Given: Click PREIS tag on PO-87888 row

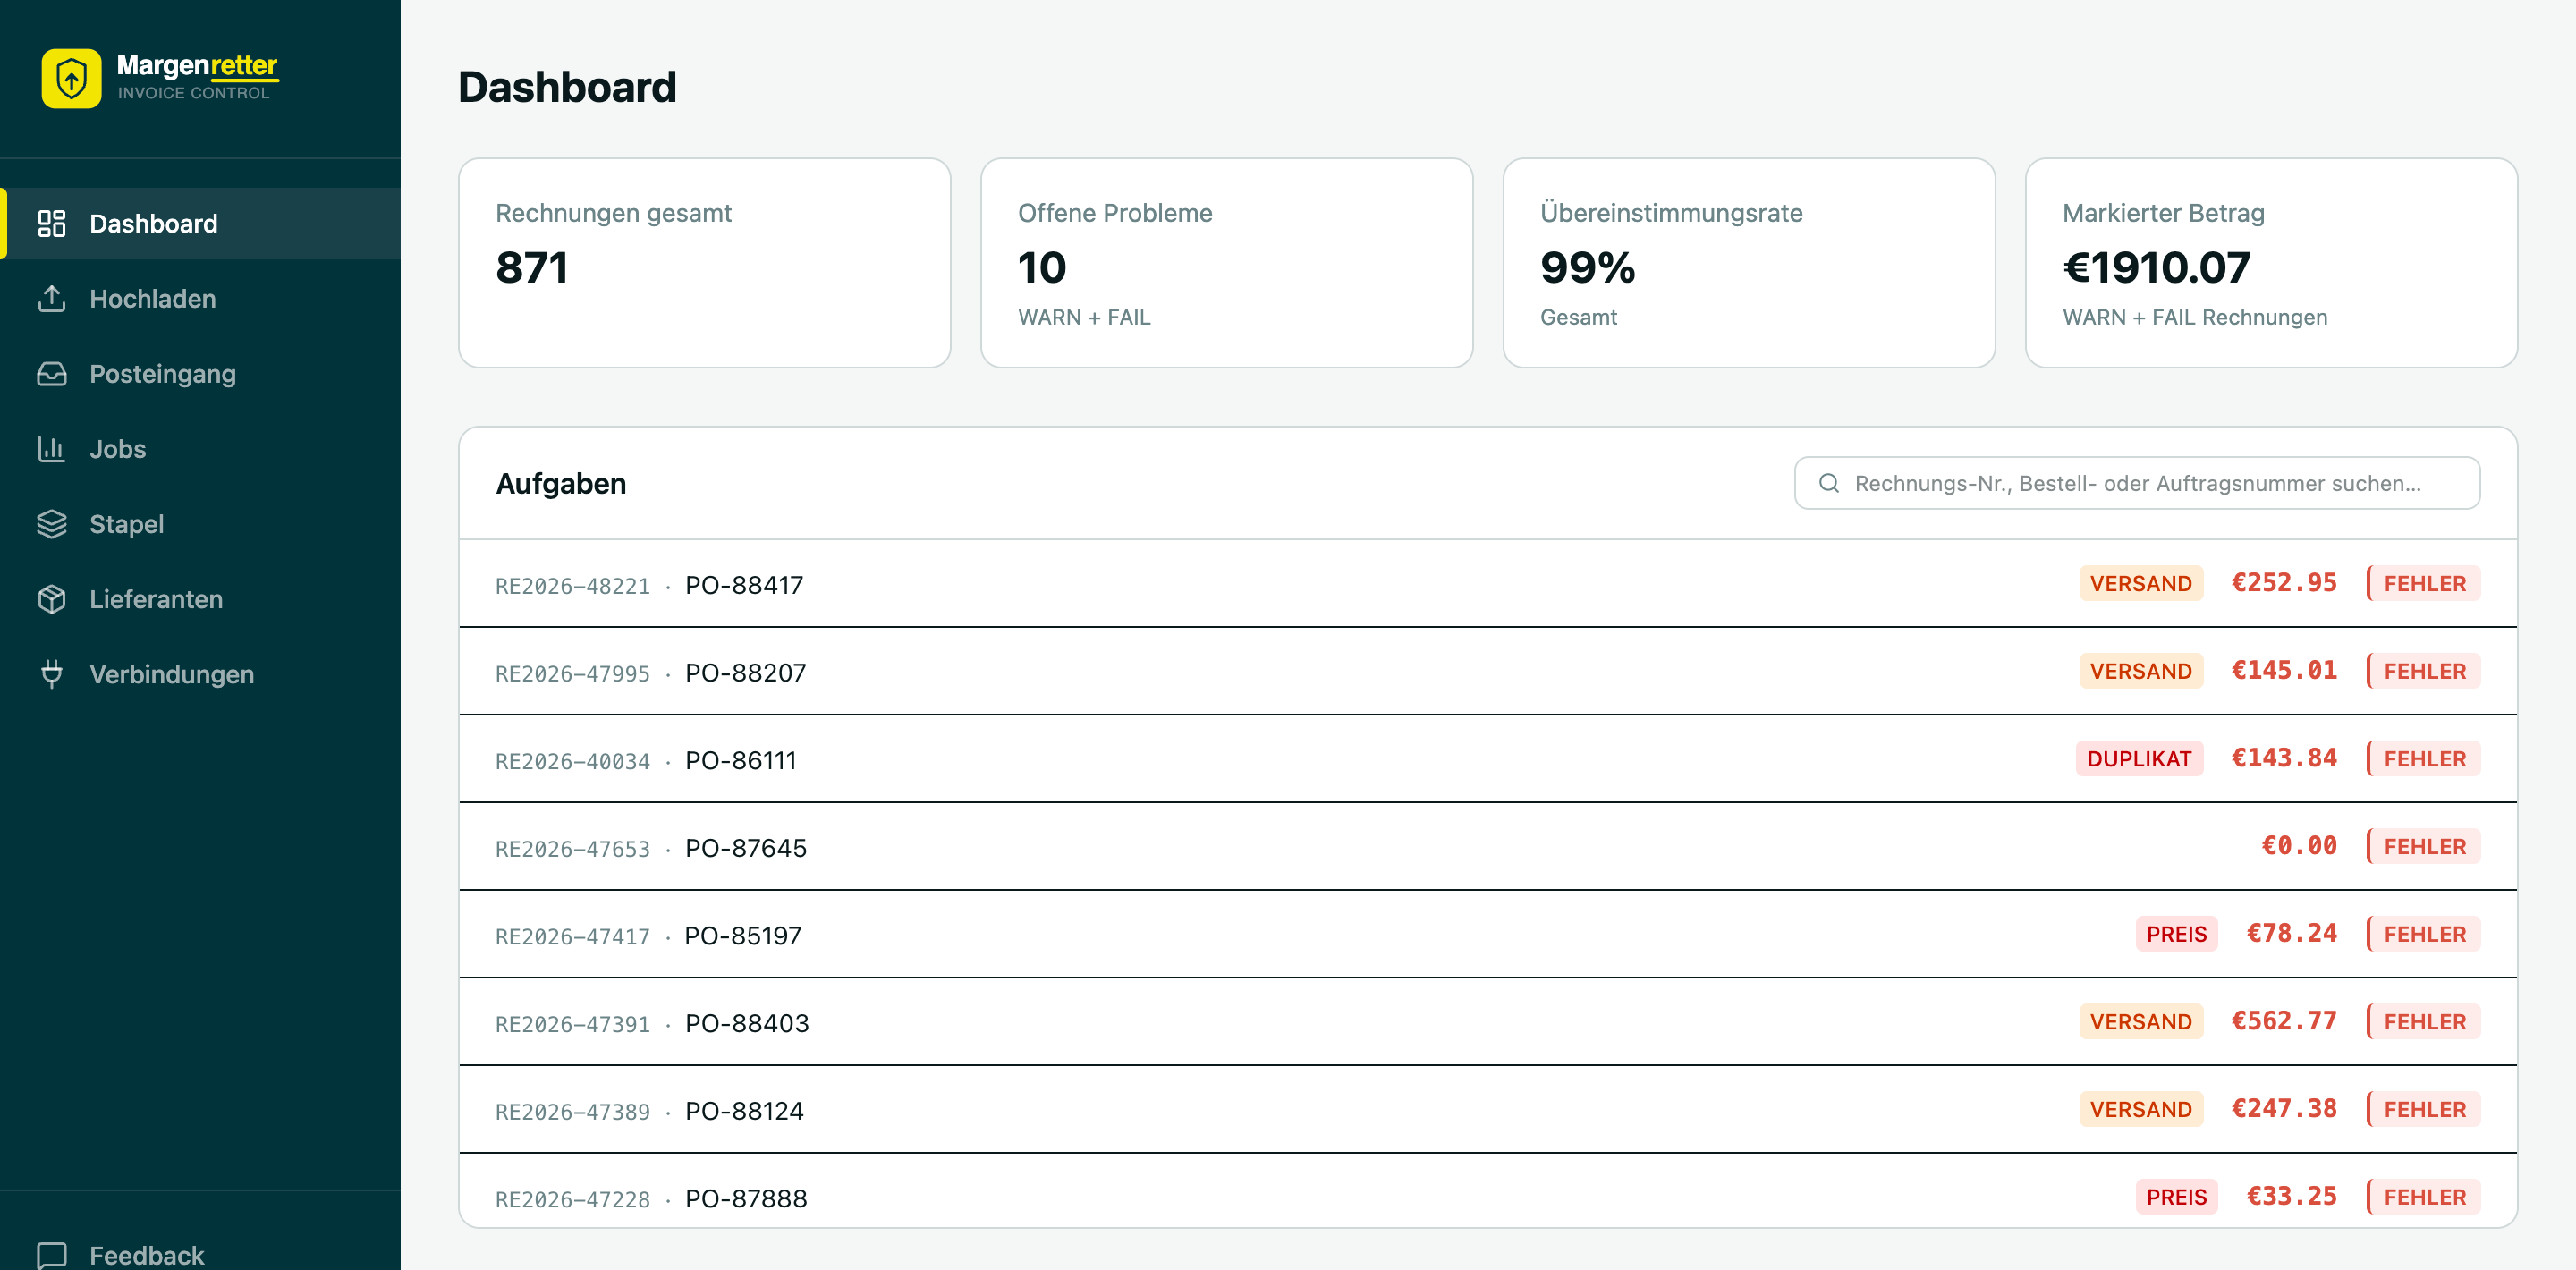Looking at the screenshot, I should coord(2176,1197).
